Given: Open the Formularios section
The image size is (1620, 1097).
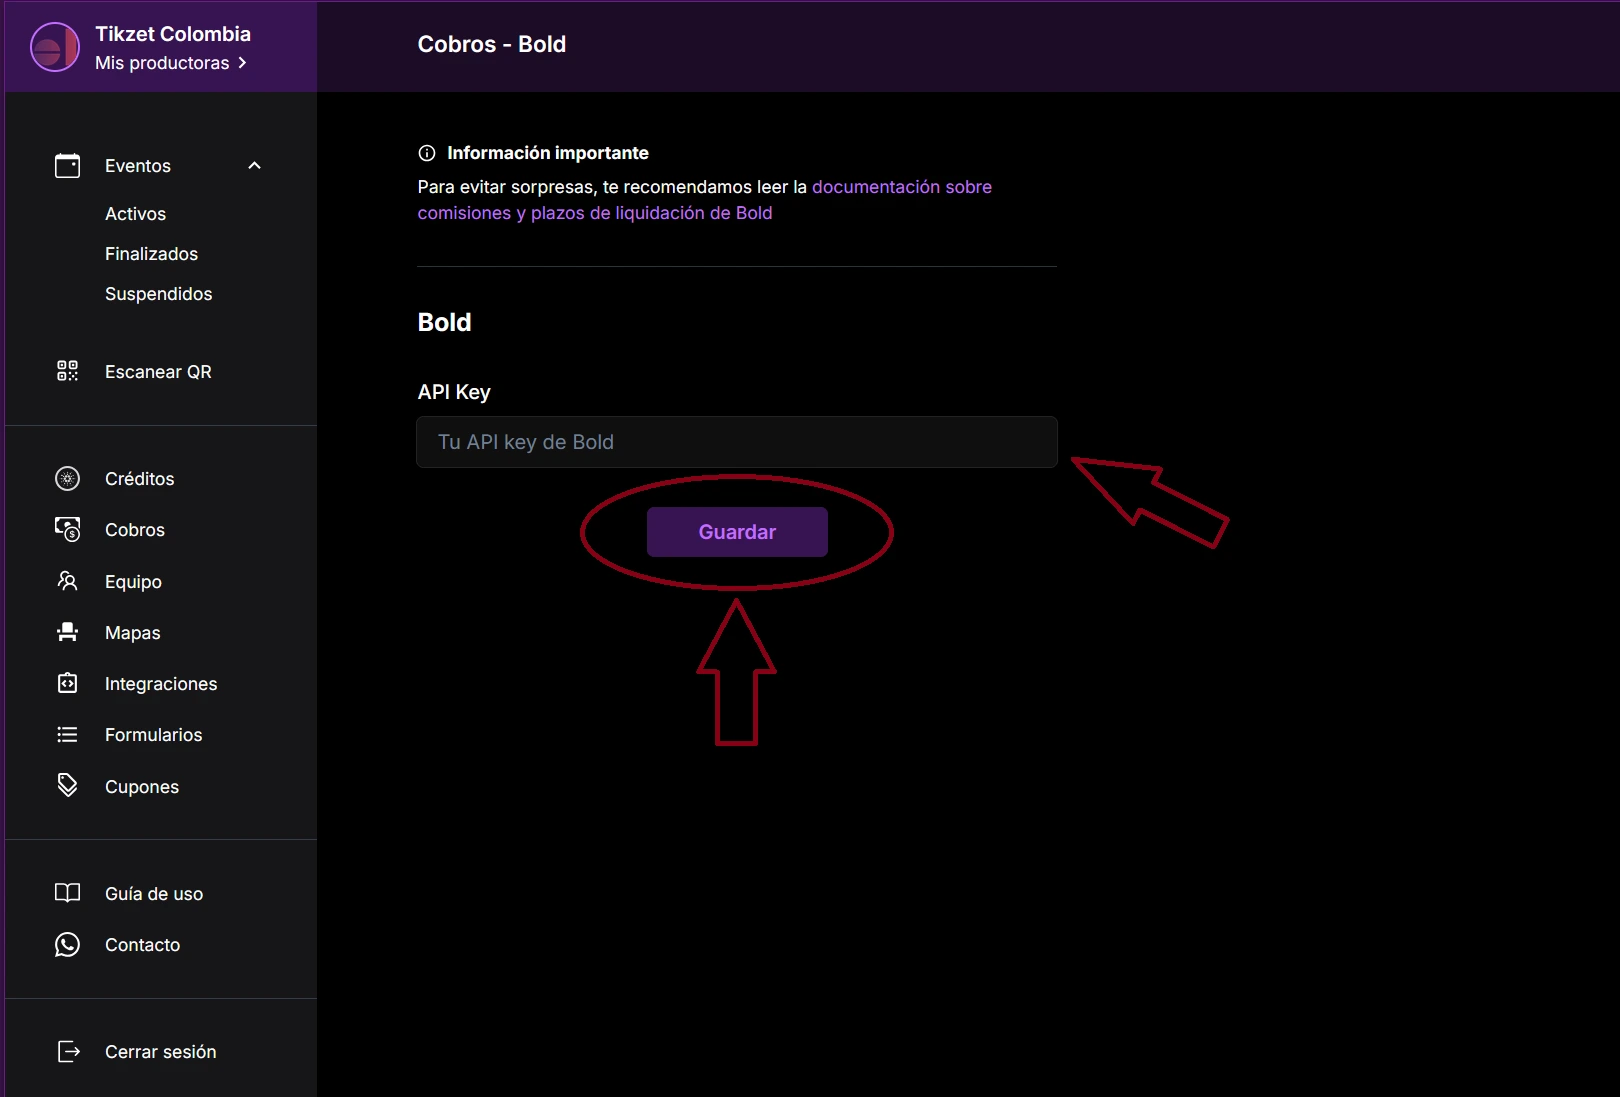Looking at the screenshot, I should click(x=153, y=735).
